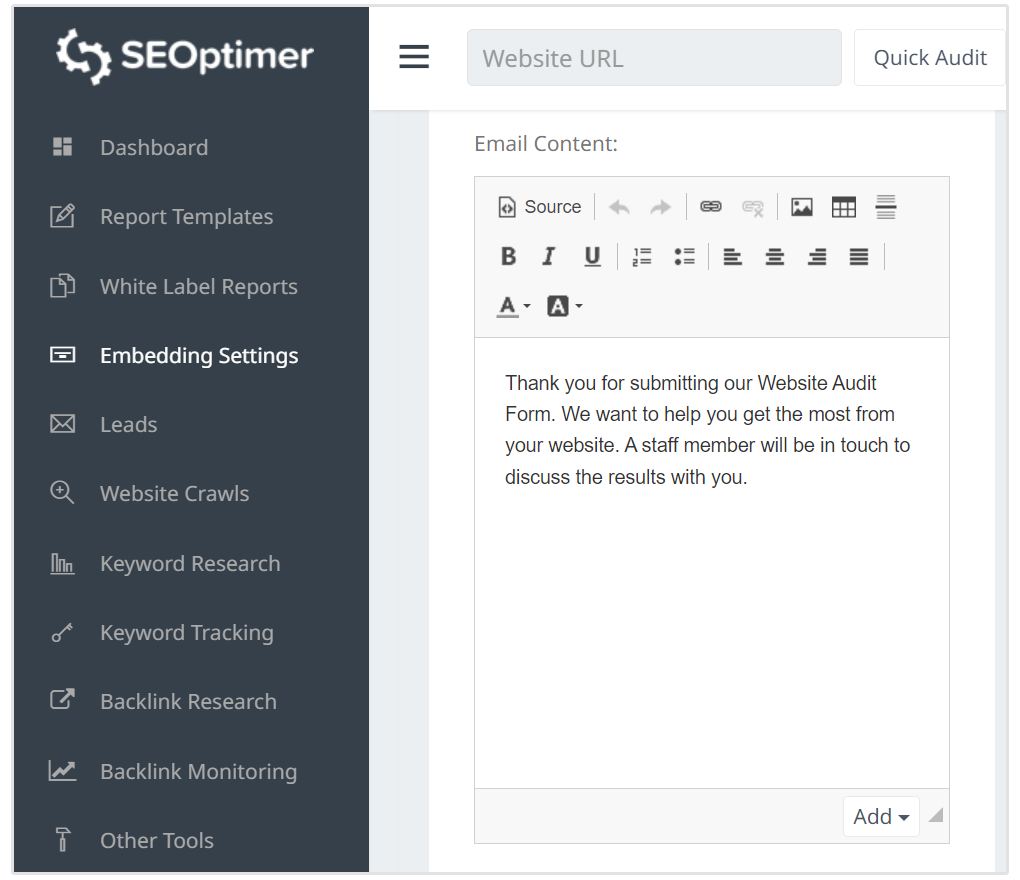Image resolution: width=1020 pixels, height=880 pixels.
Task: Insert a table in the editor
Action: (x=844, y=207)
